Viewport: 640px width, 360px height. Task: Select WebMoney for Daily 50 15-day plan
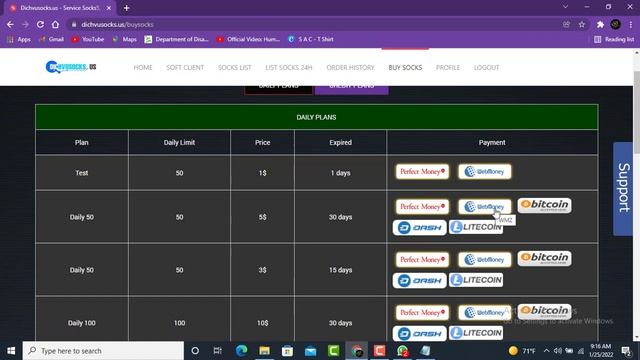pos(484,260)
